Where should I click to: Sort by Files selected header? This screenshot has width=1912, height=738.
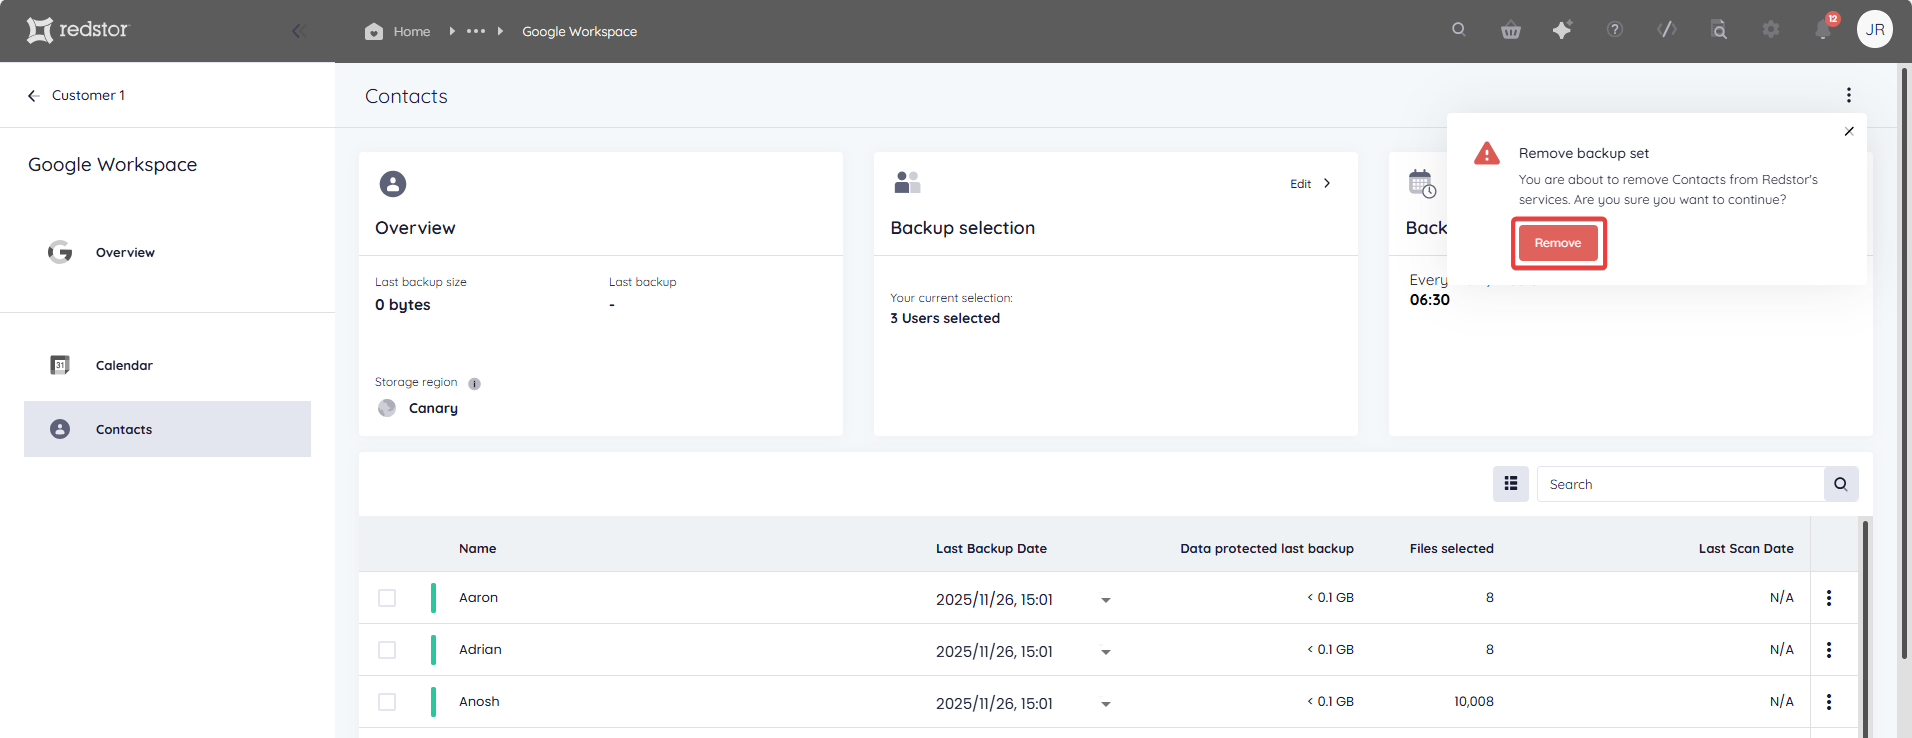coord(1452,548)
